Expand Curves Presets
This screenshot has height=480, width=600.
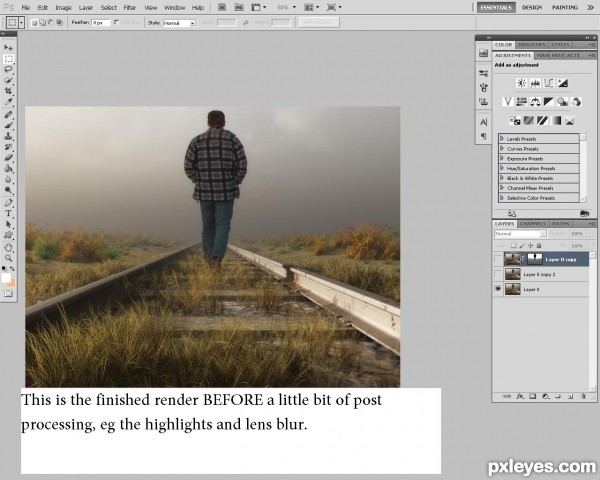(502, 148)
